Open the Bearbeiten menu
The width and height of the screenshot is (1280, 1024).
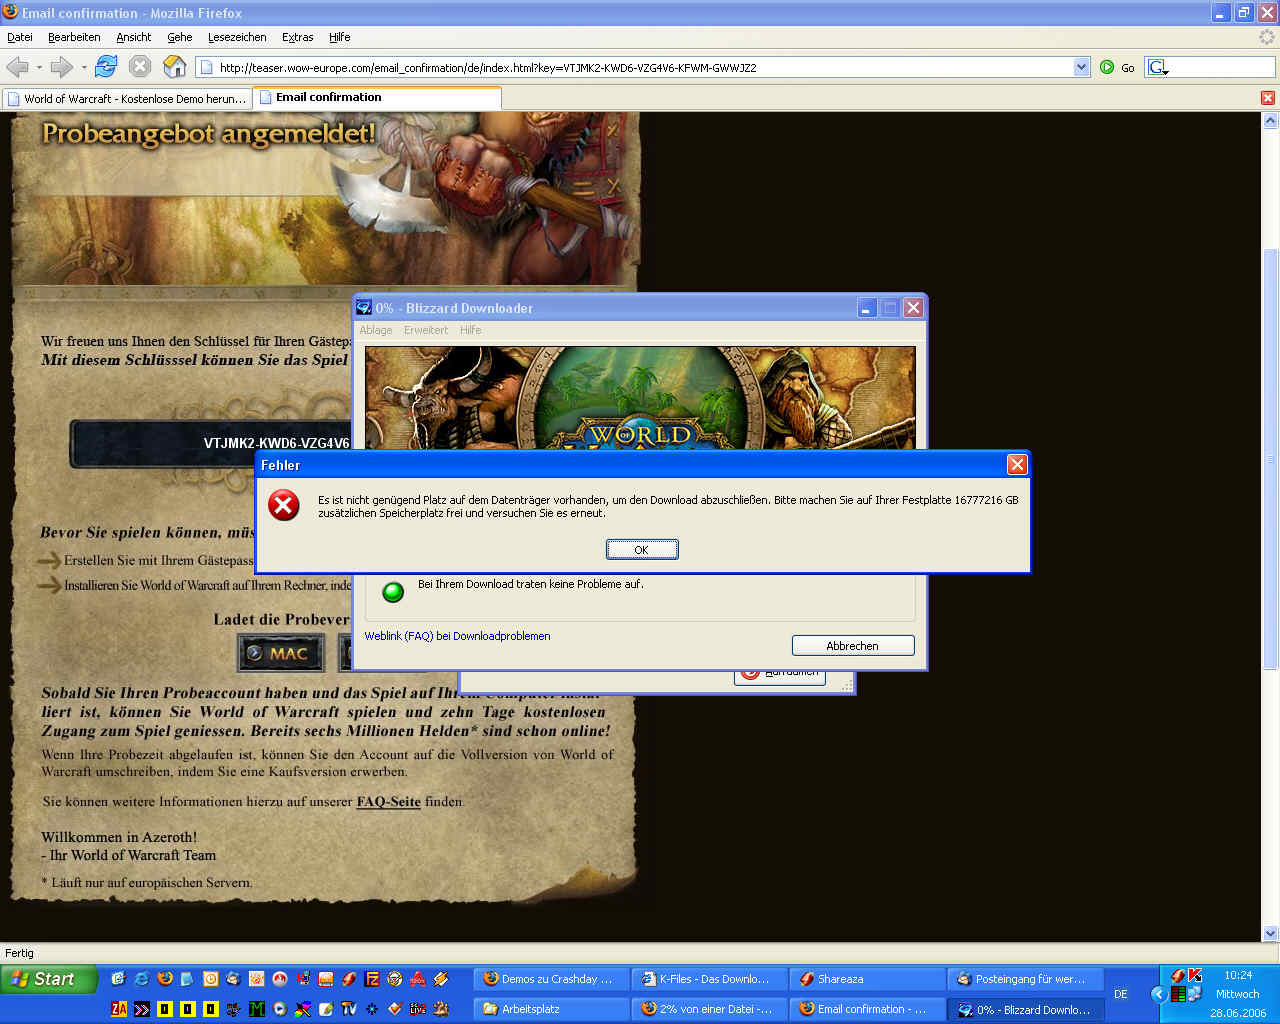point(74,37)
